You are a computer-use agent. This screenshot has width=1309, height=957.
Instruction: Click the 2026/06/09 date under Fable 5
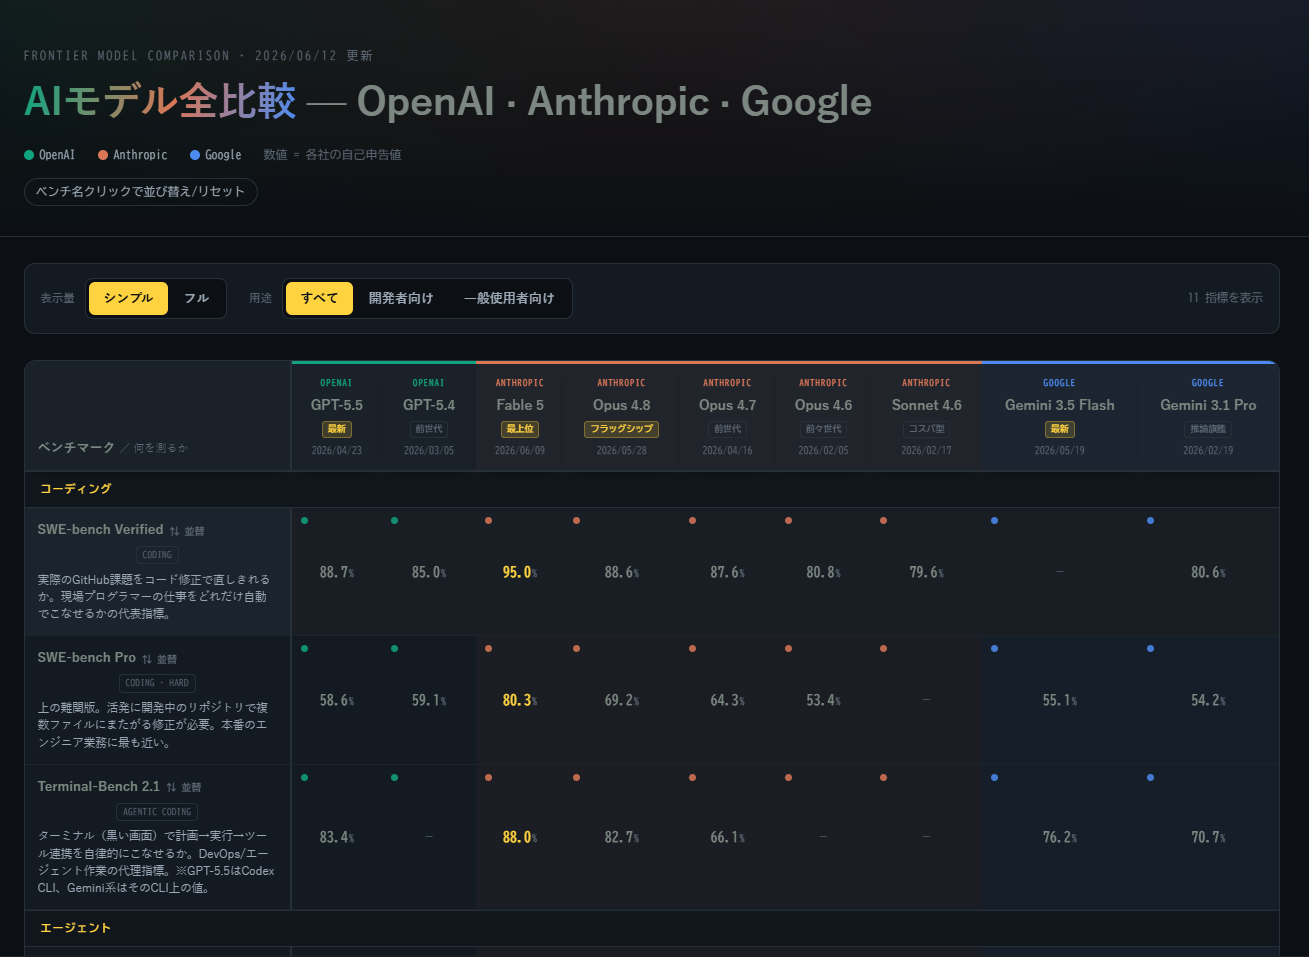520,451
